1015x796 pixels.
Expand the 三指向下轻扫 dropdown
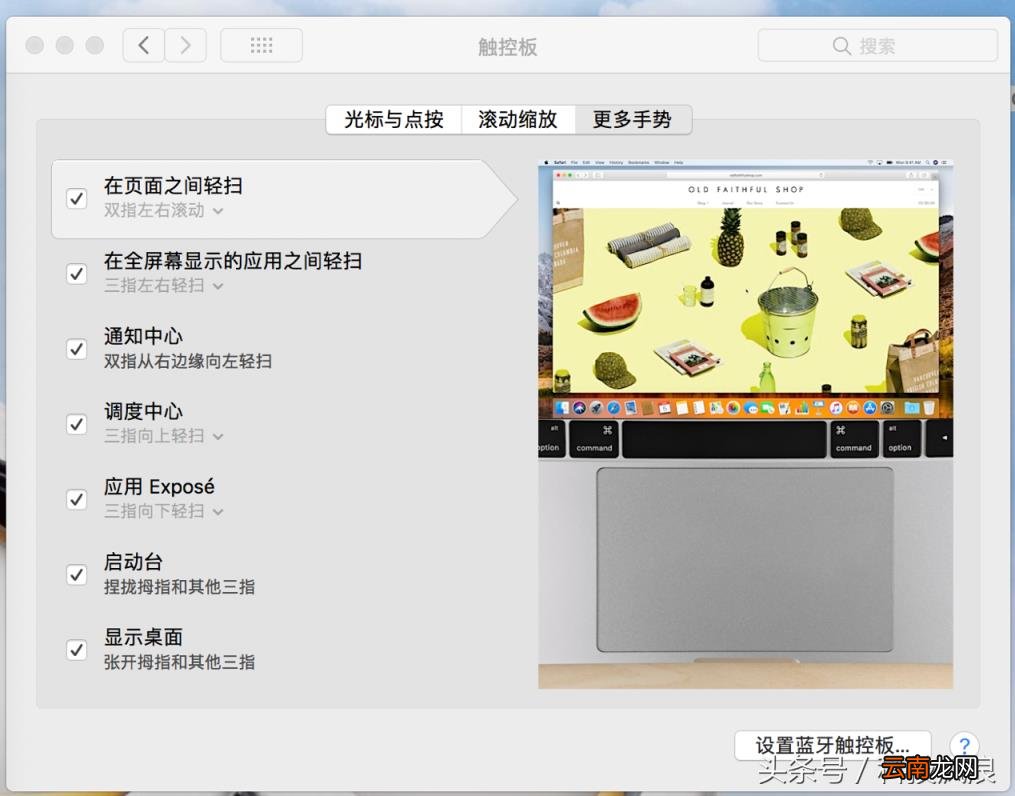click(x=164, y=511)
